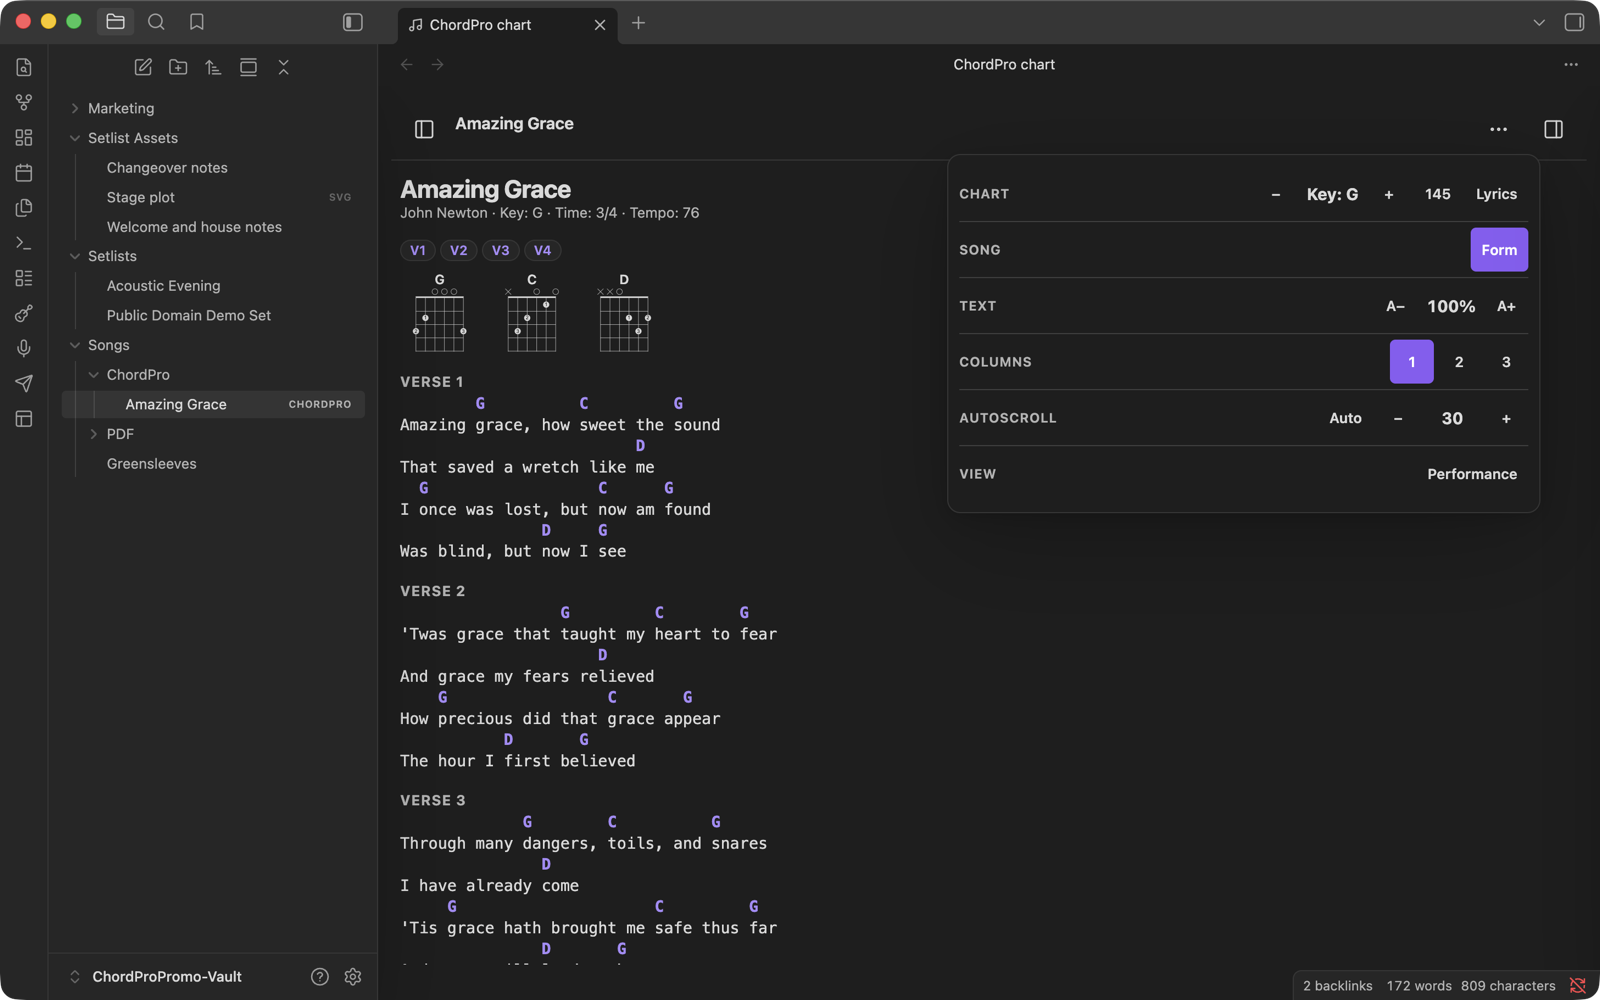Open vault settings gear

pos(353,977)
